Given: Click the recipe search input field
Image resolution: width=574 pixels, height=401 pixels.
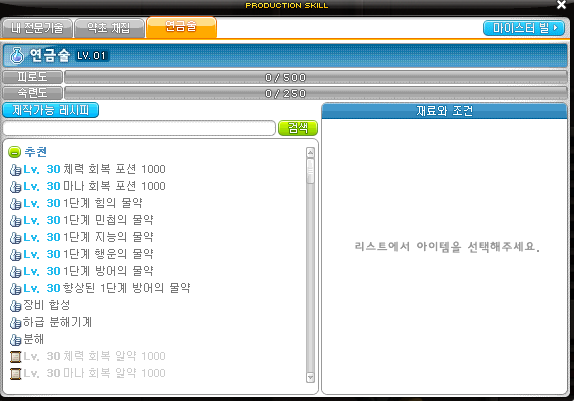Looking at the screenshot, I should click(x=139, y=128).
